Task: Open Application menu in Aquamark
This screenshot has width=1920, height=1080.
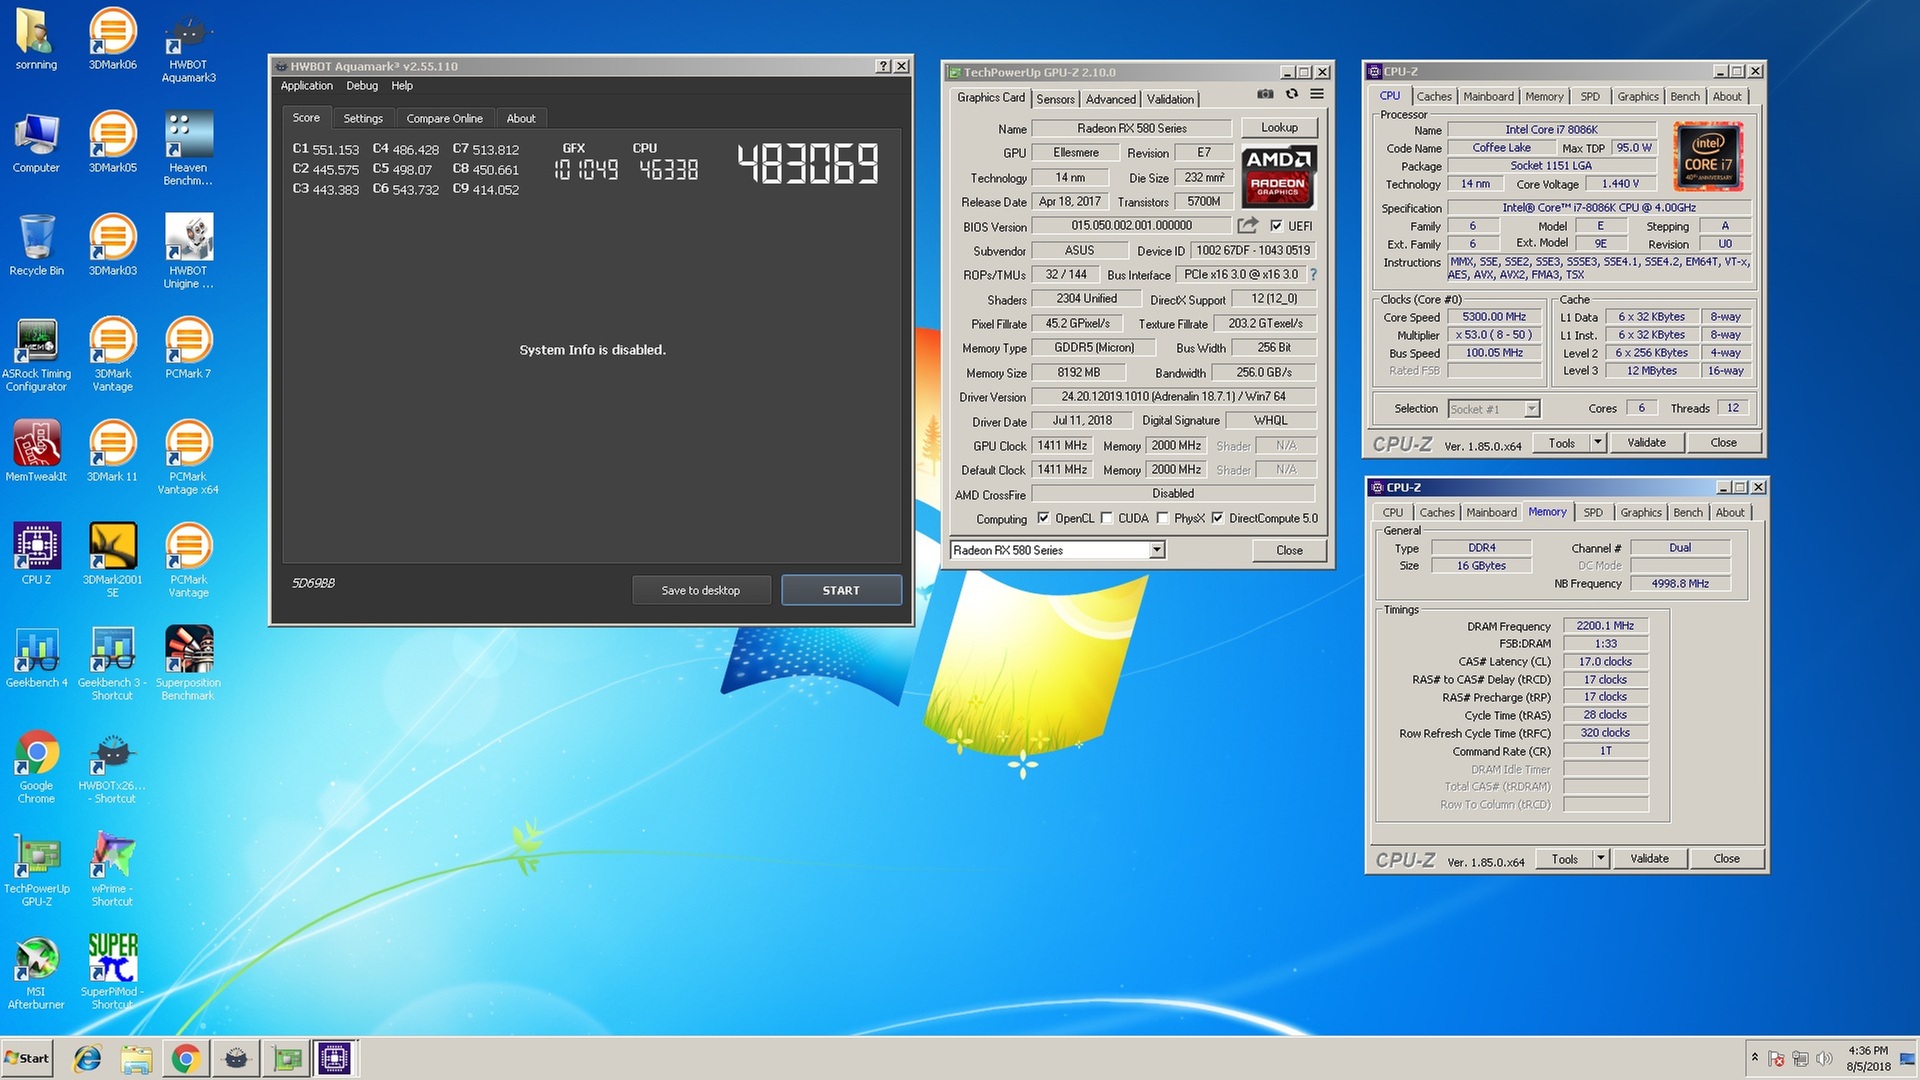Action: (x=306, y=86)
